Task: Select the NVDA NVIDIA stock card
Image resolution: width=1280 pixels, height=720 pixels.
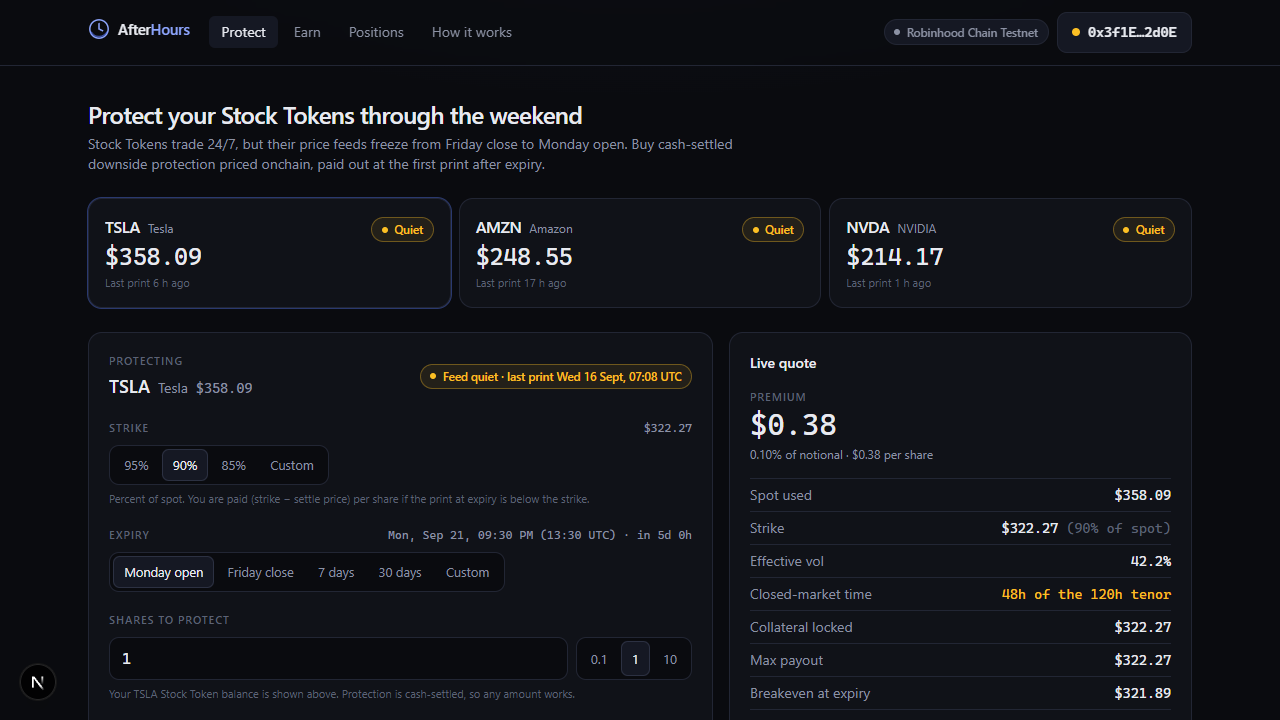Action: pyautogui.click(x=1010, y=253)
